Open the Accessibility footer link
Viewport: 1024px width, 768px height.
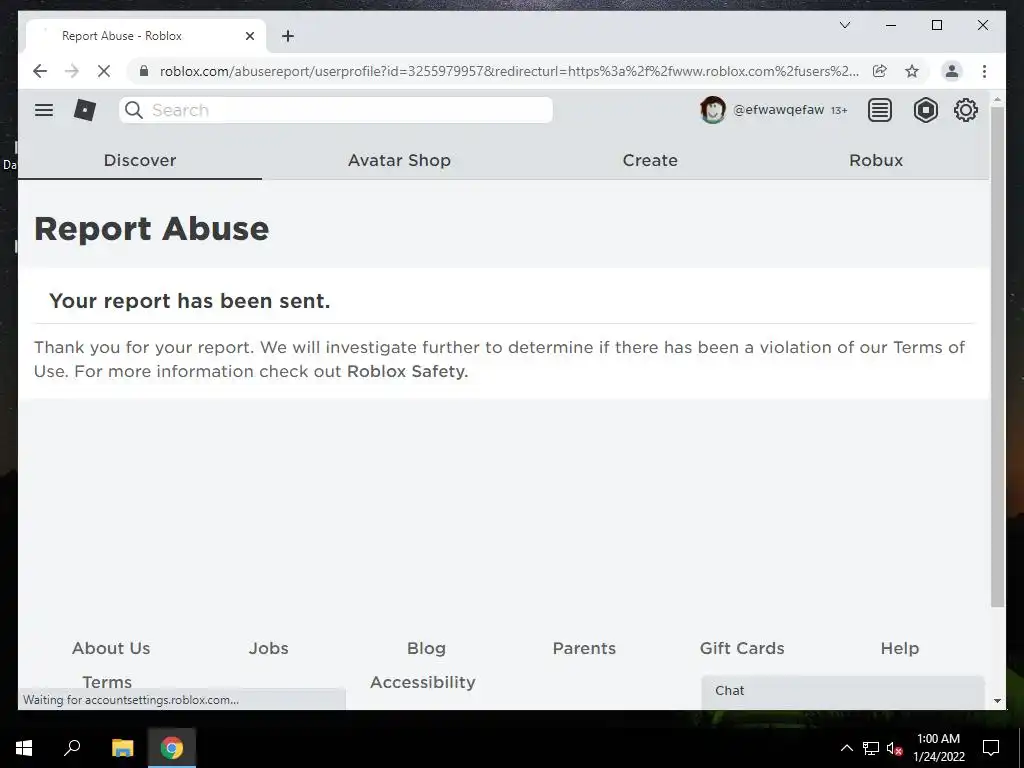tap(423, 682)
